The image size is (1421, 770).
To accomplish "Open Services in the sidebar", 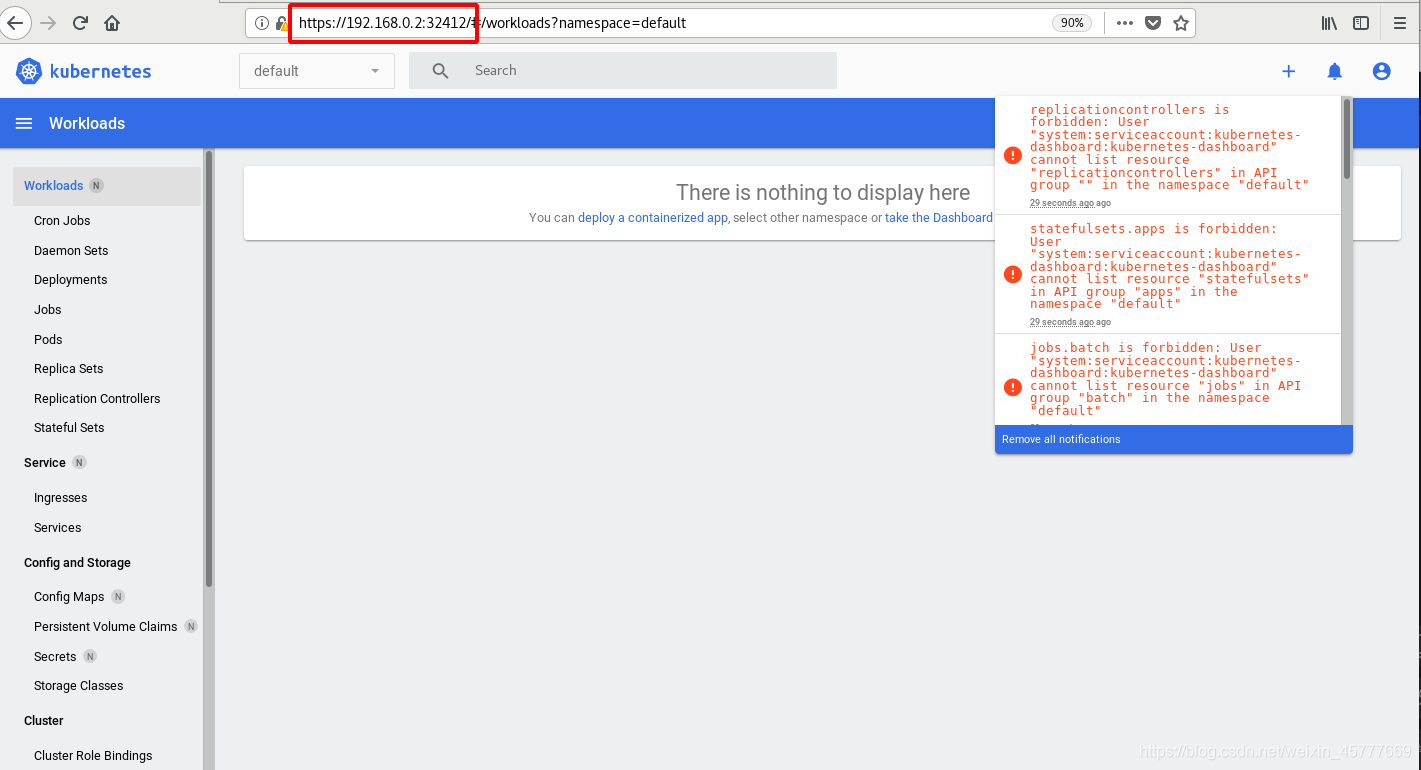I will click(x=57, y=528).
